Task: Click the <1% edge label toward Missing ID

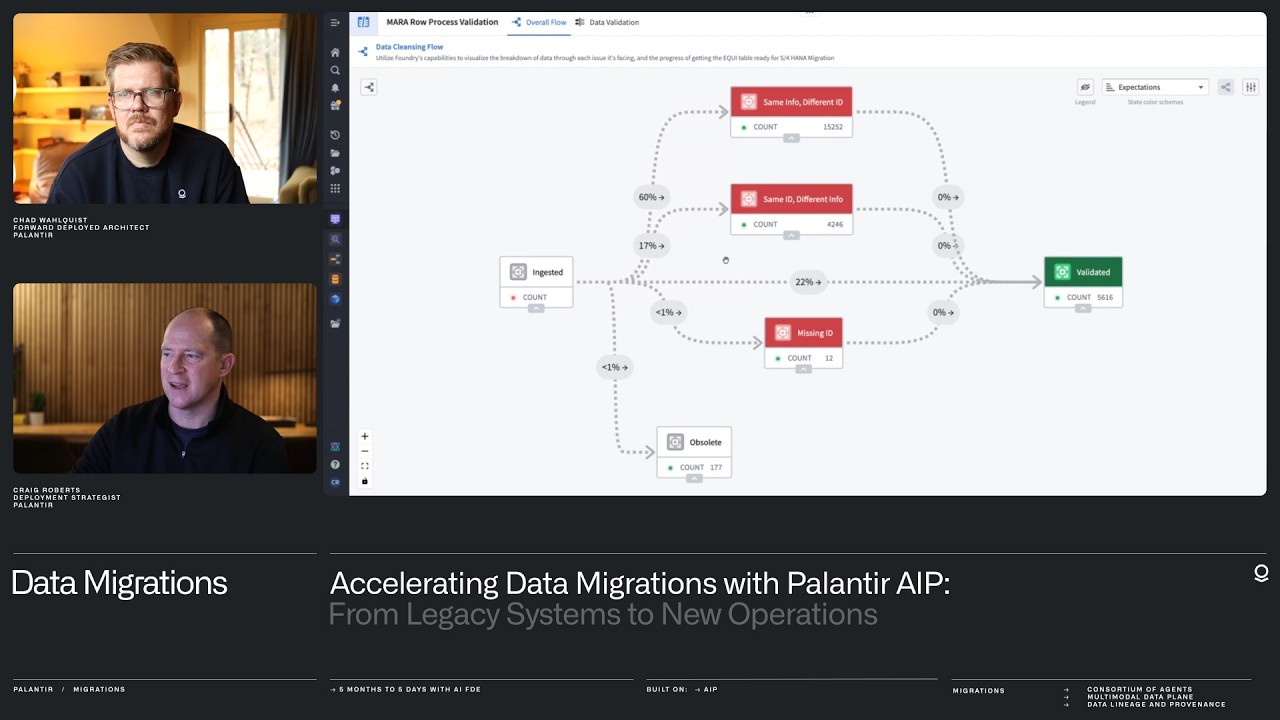Action: tap(668, 312)
